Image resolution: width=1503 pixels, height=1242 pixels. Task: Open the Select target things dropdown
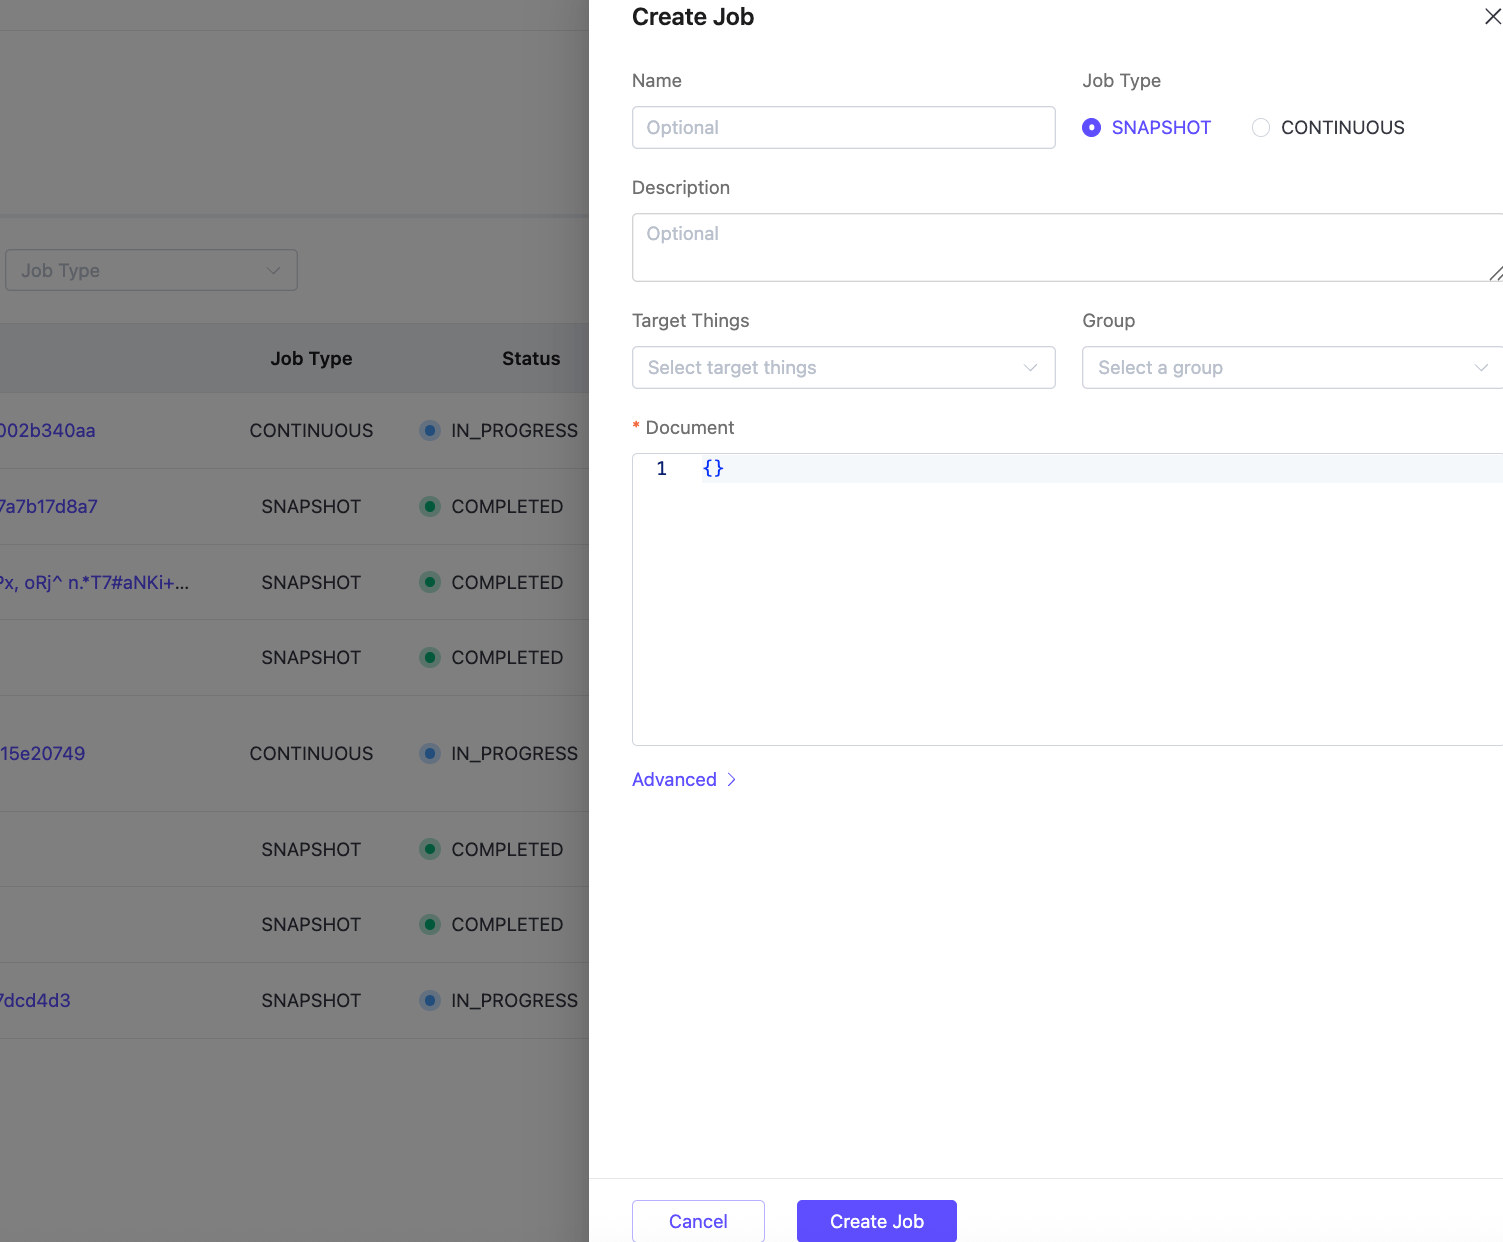coord(843,368)
